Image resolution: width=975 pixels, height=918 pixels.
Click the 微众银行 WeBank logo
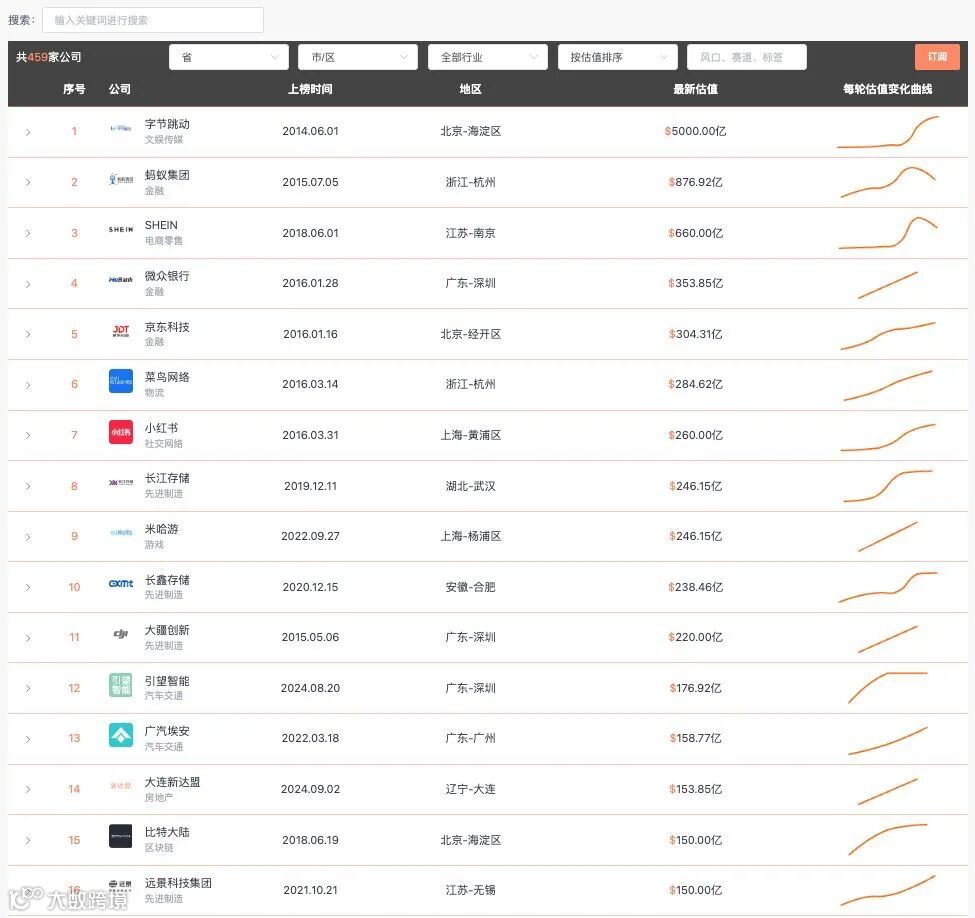(121, 280)
